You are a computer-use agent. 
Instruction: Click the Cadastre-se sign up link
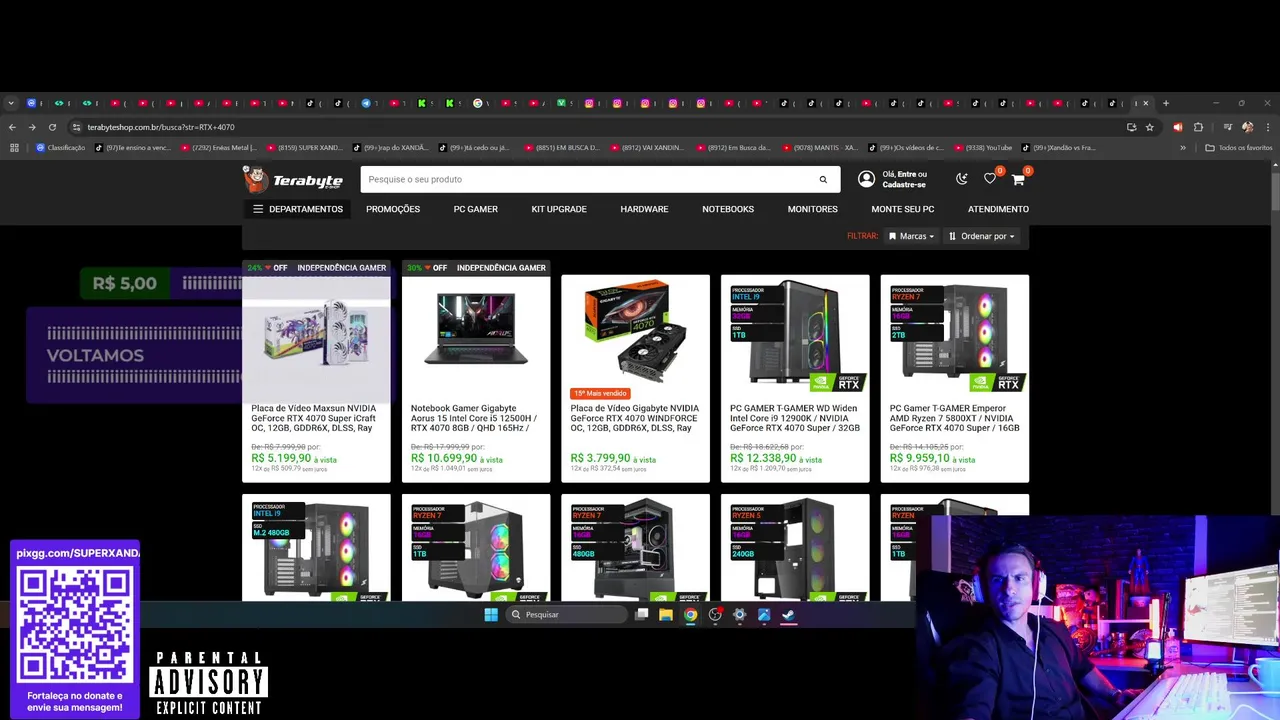[x=904, y=185]
